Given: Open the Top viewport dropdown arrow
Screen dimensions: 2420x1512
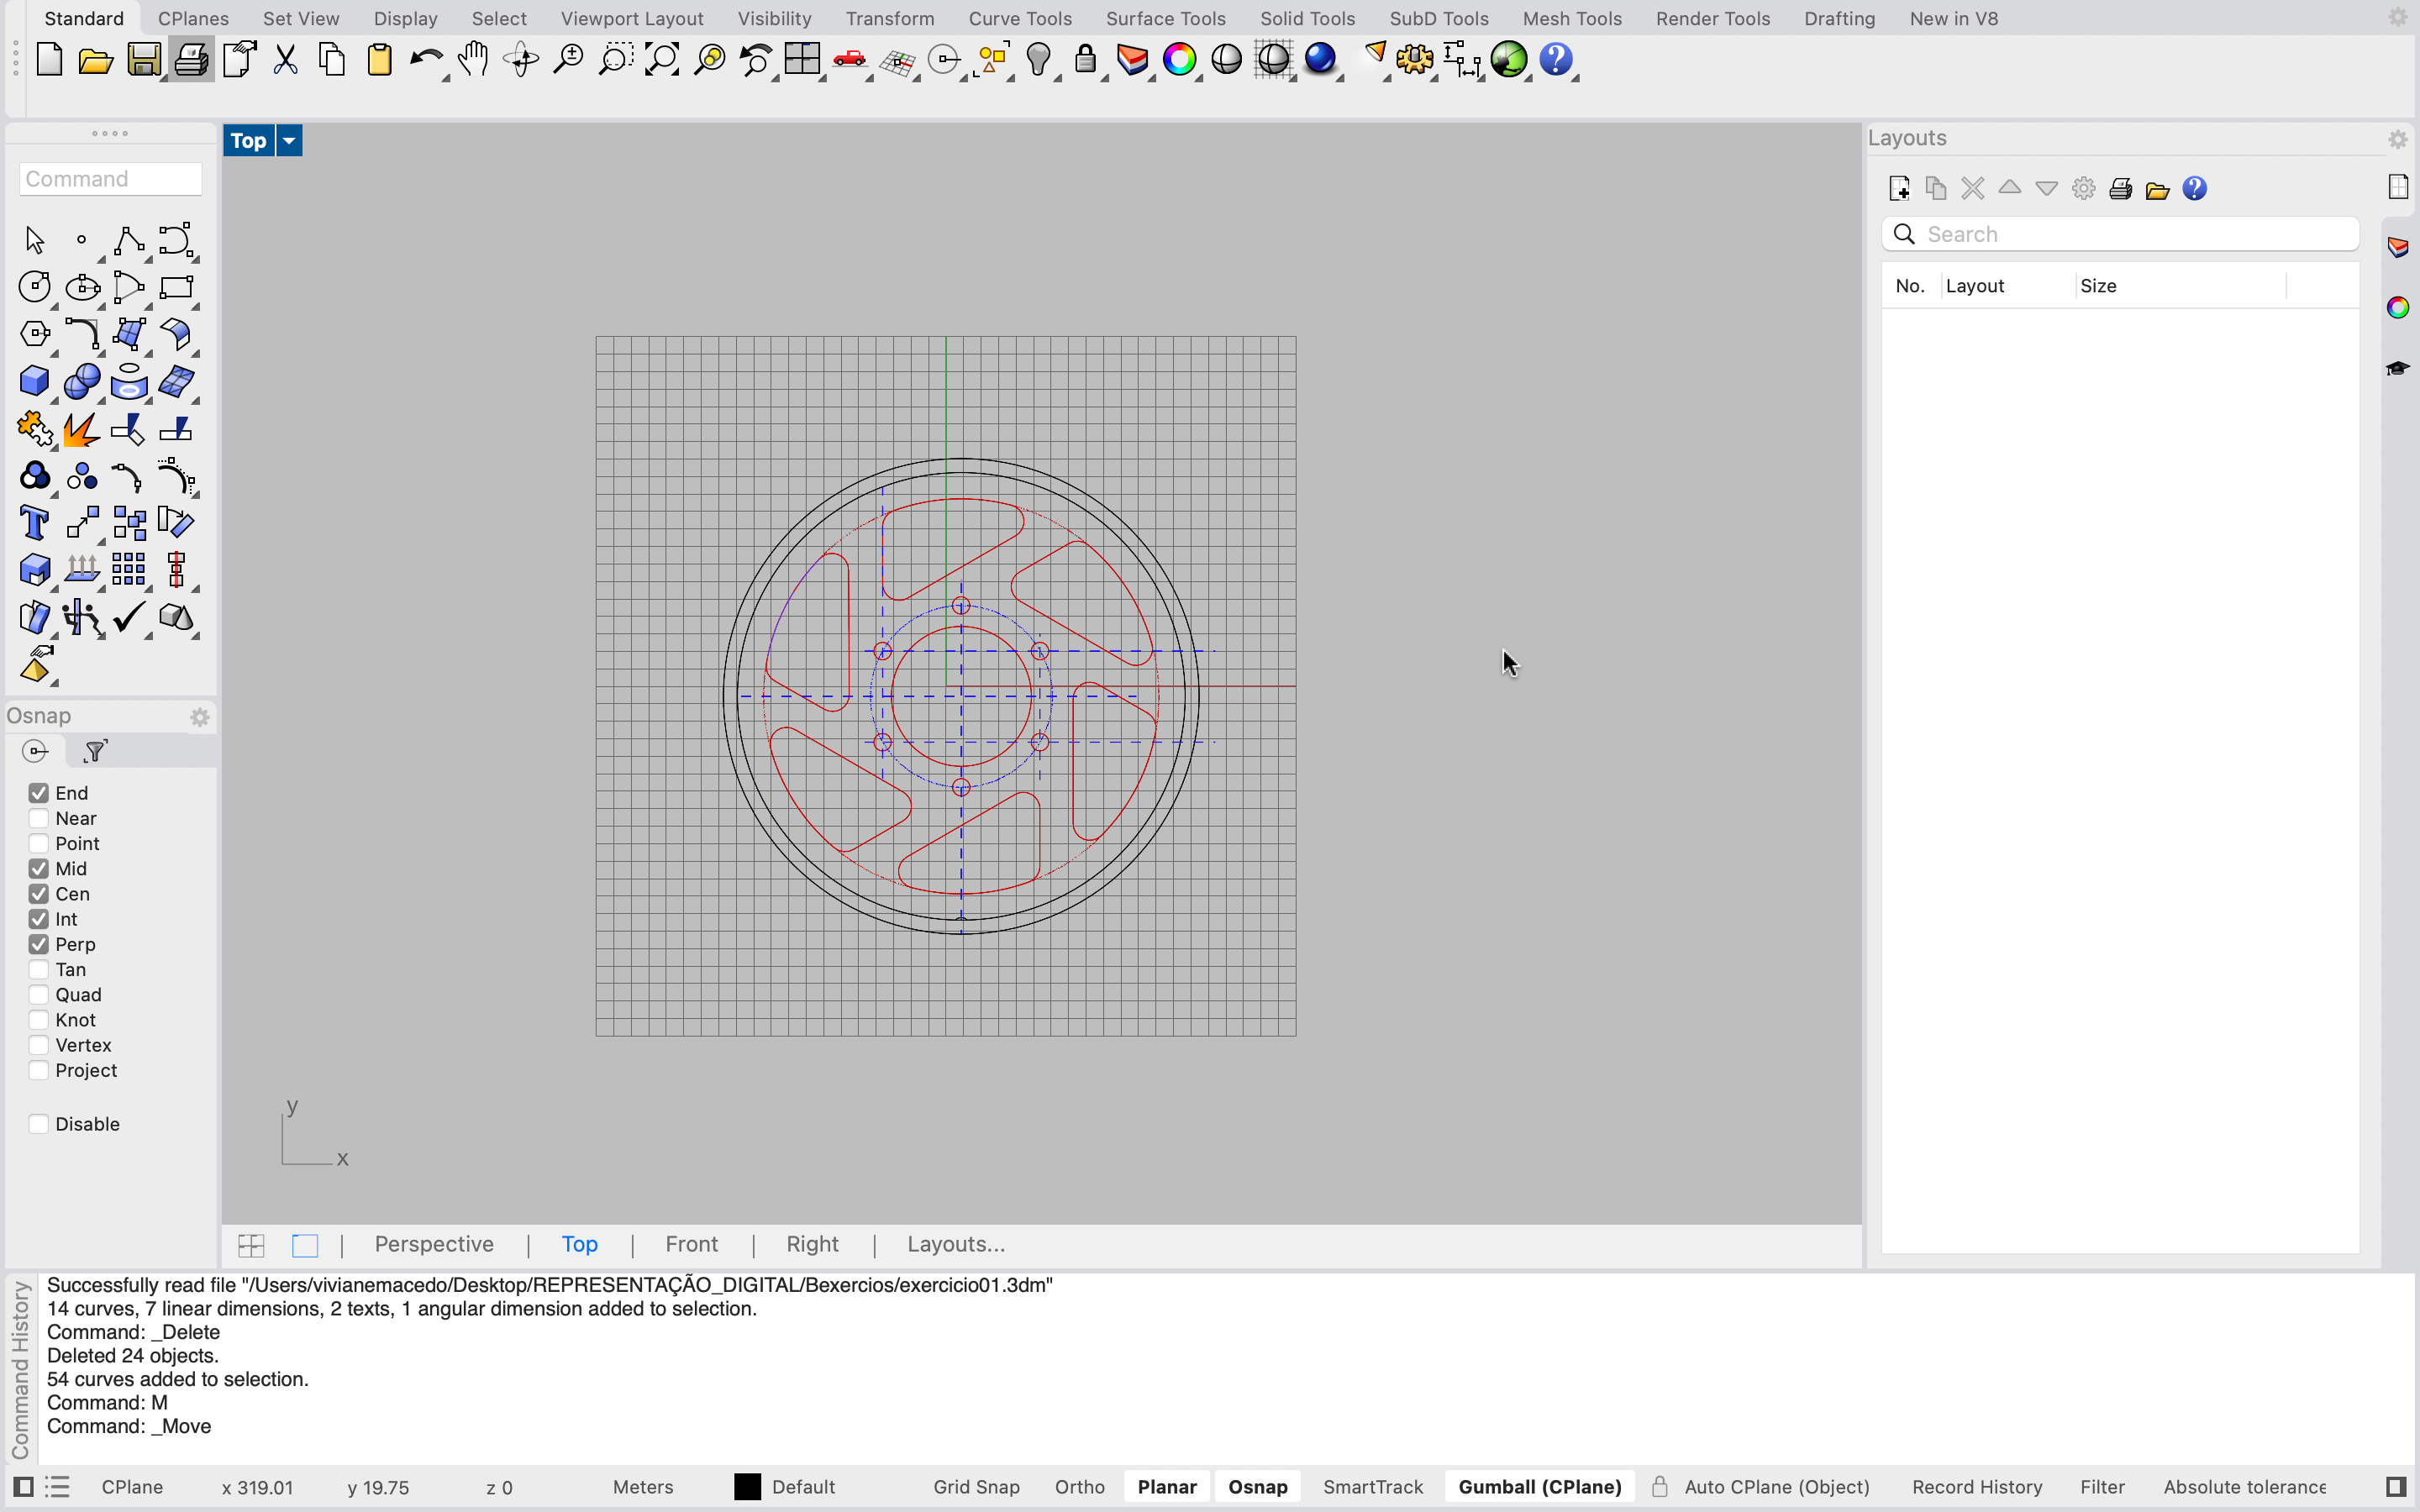Looking at the screenshot, I should pos(289,141).
